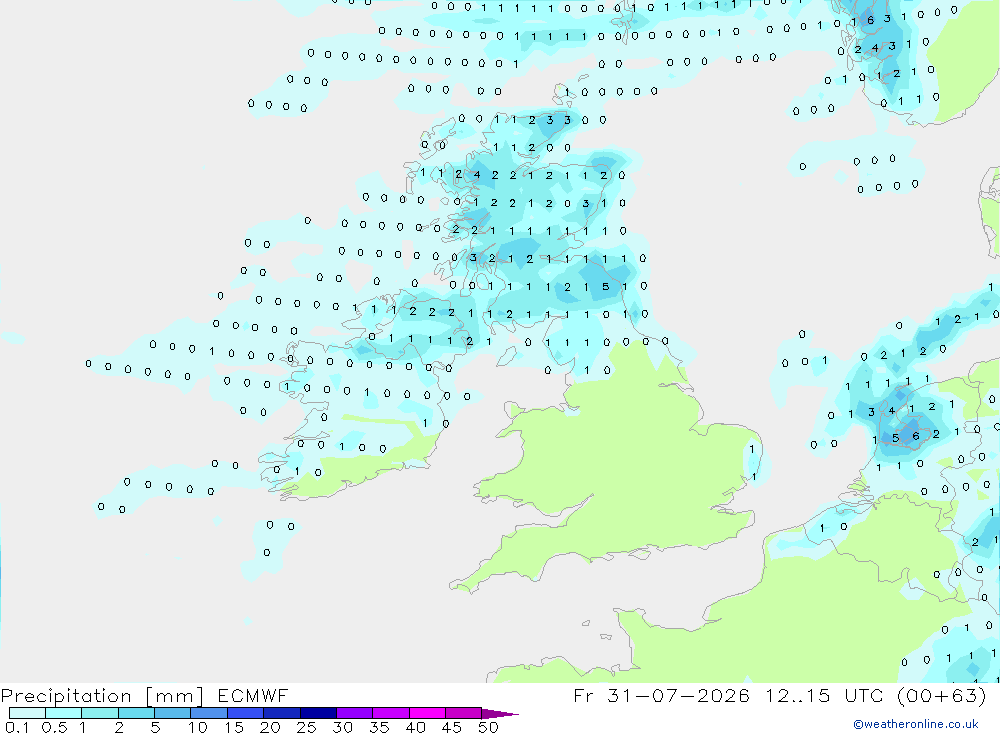Click the '6' value beside '3' near Norway
1000x733 pixels.
(871, 20)
